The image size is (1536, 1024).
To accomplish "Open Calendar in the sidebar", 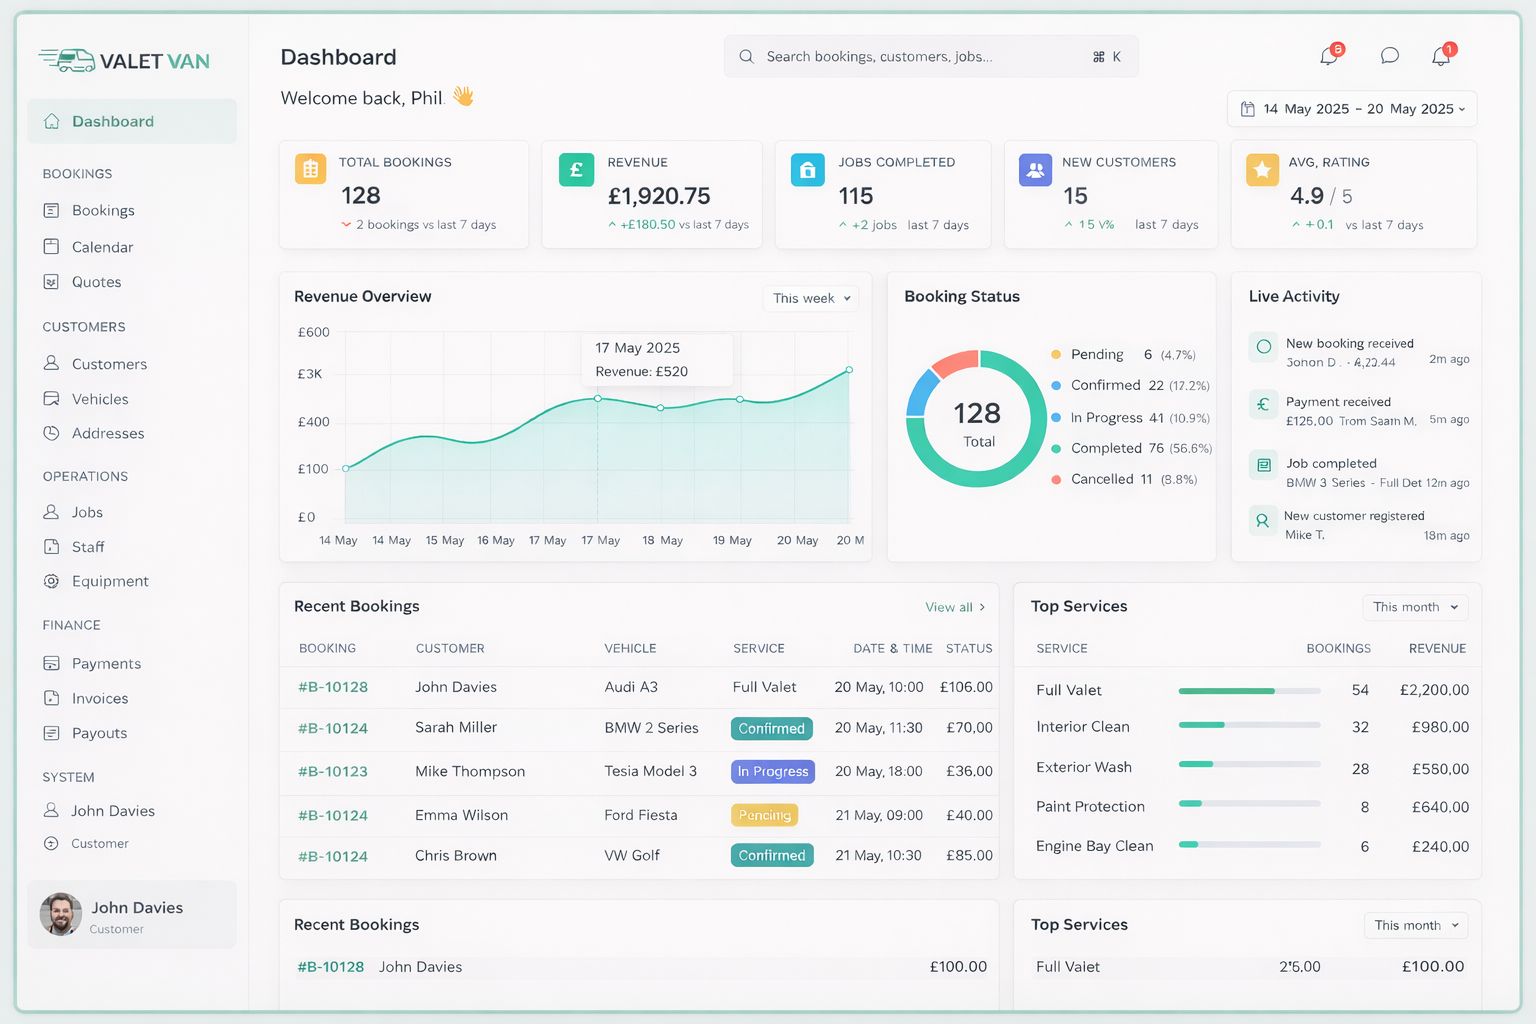I will [102, 247].
